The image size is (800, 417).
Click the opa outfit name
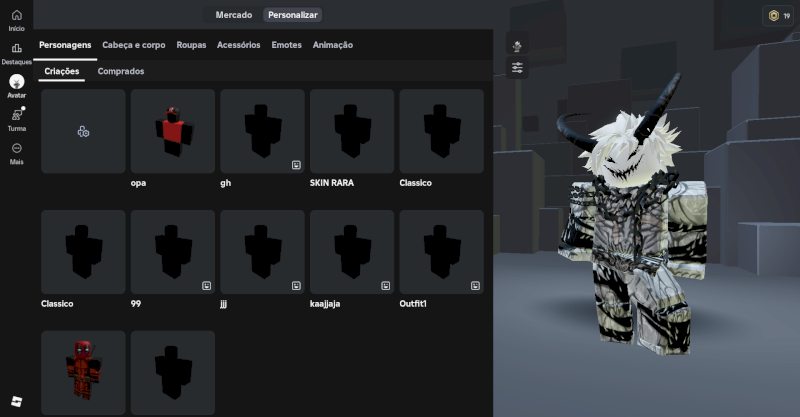pyautogui.click(x=138, y=183)
